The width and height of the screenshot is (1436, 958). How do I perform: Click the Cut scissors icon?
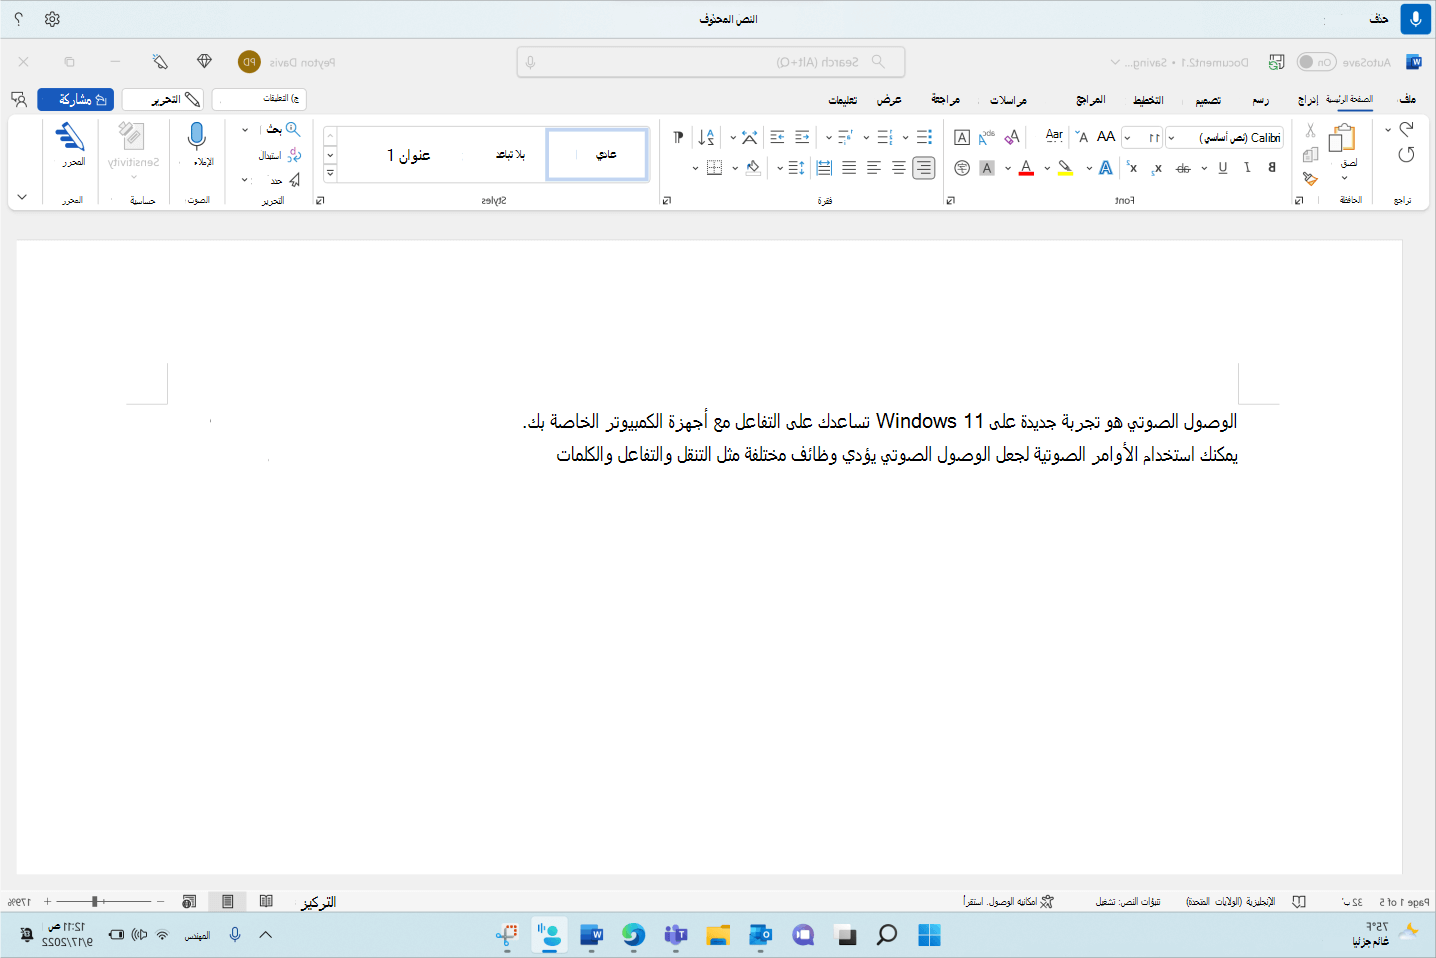coord(1310,131)
